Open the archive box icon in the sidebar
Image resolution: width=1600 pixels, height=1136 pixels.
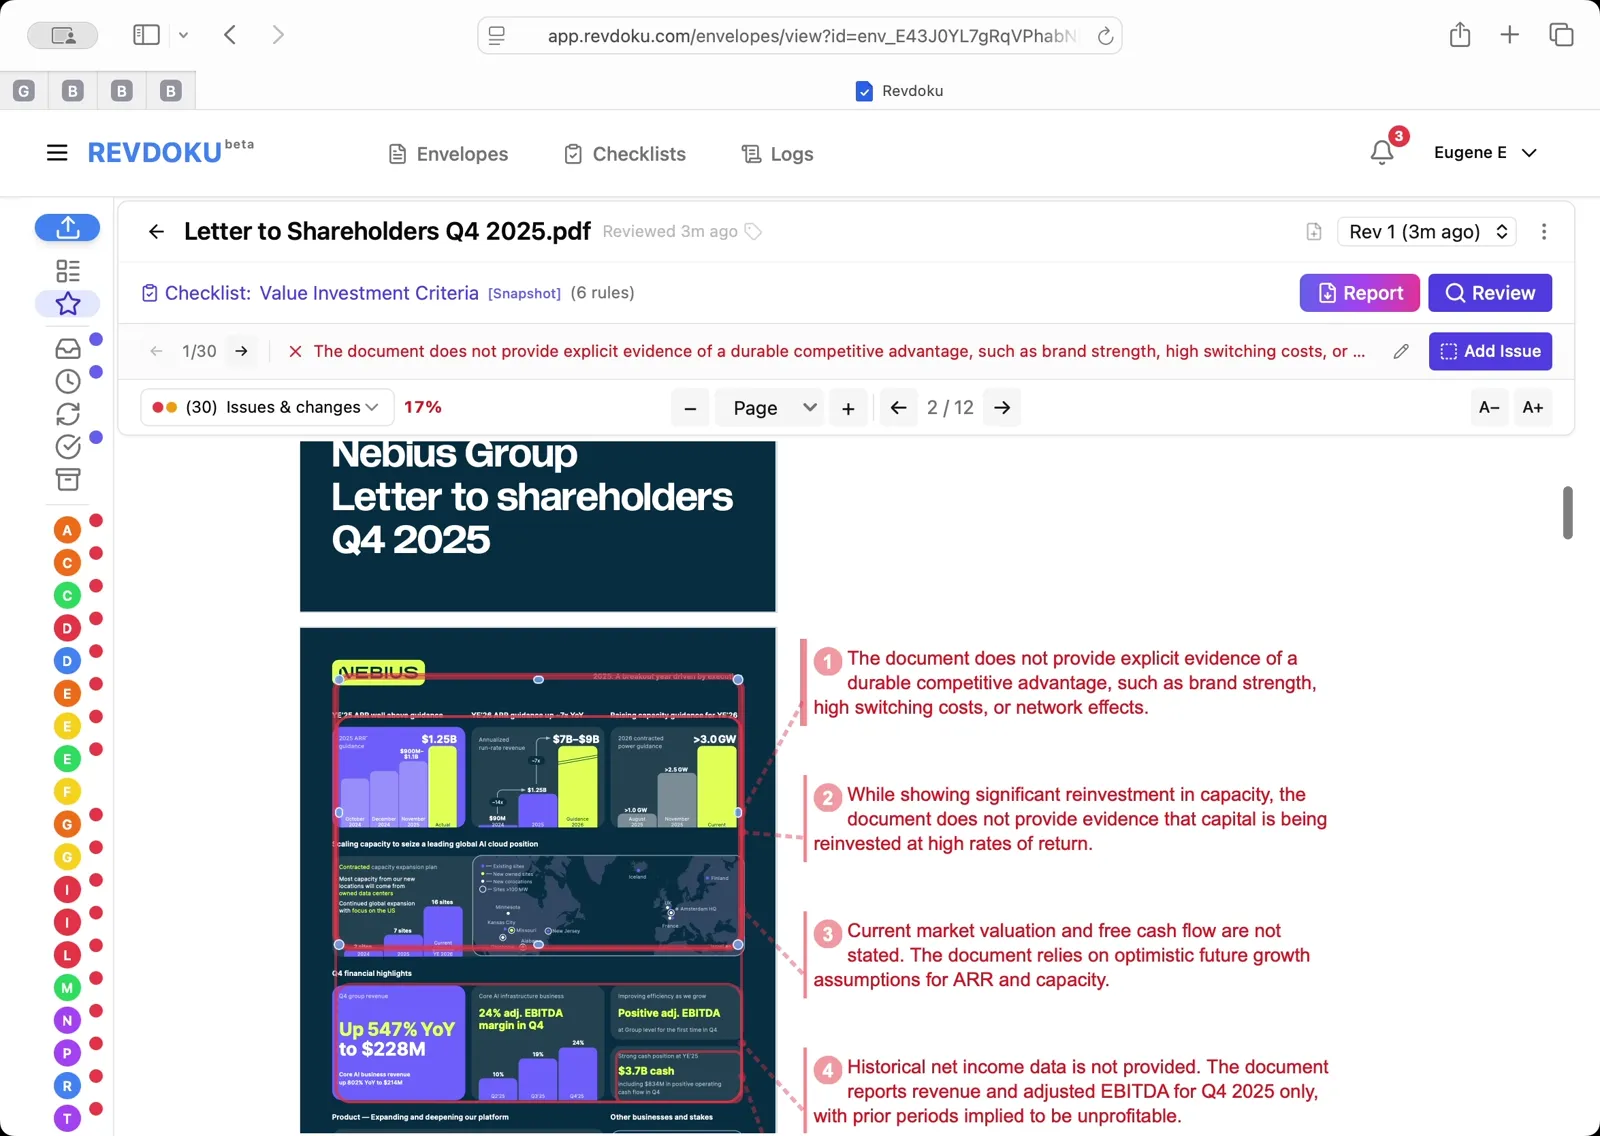[67, 480]
